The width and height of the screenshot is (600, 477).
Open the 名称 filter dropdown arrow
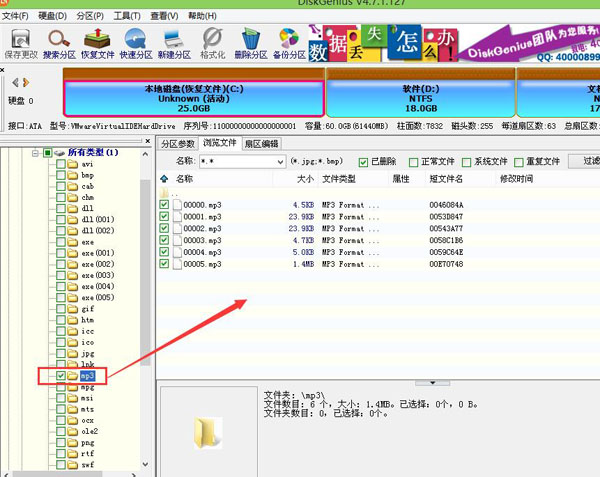click(x=280, y=162)
